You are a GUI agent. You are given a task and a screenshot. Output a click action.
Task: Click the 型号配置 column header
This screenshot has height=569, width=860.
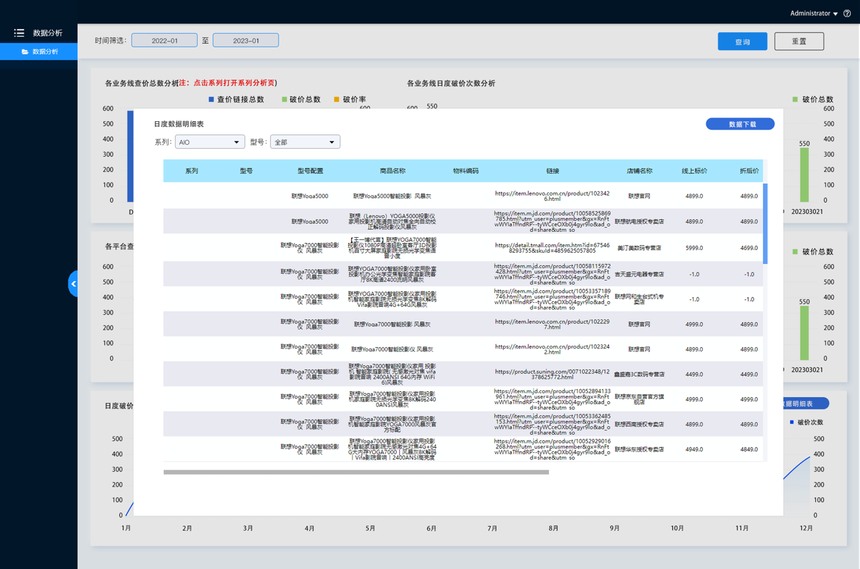coord(310,171)
